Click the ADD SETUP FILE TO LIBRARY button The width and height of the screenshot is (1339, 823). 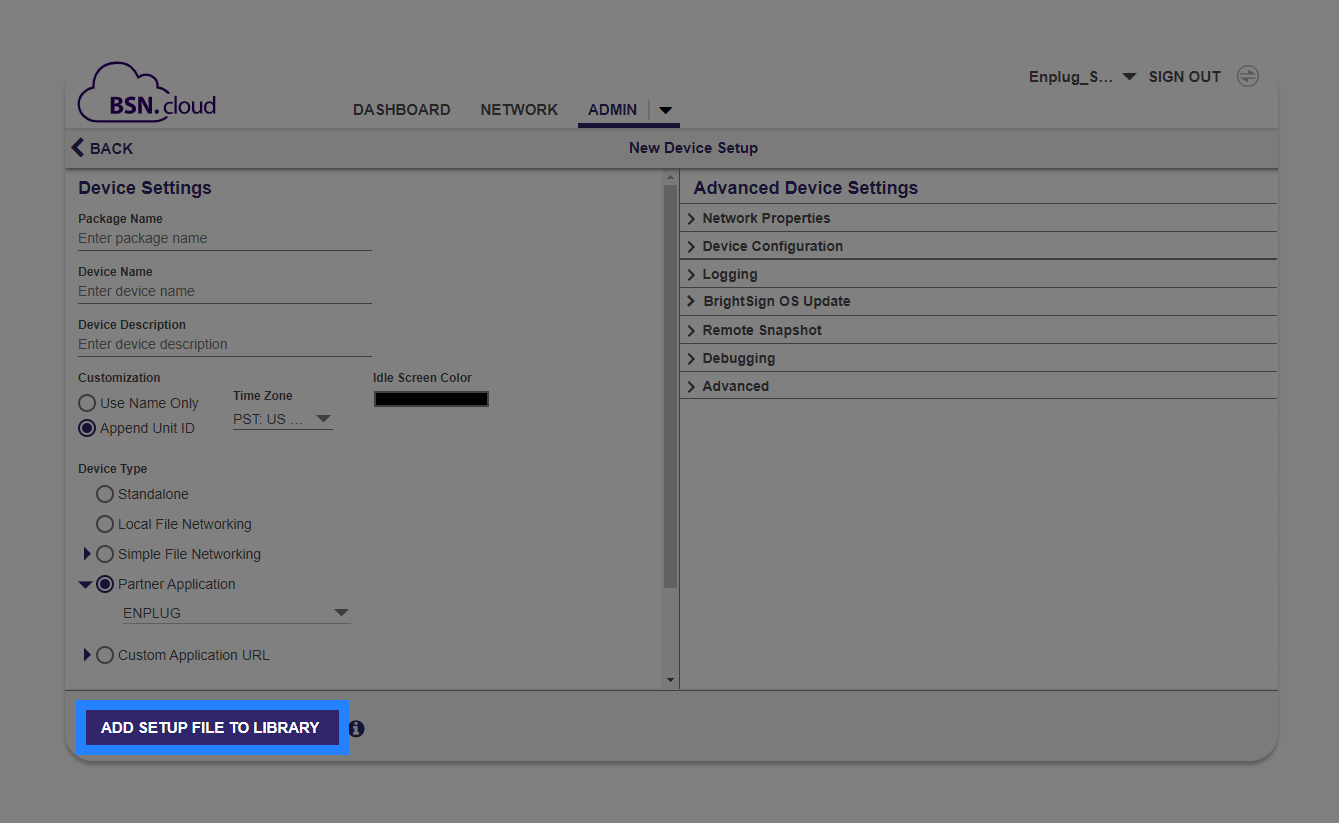212,728
